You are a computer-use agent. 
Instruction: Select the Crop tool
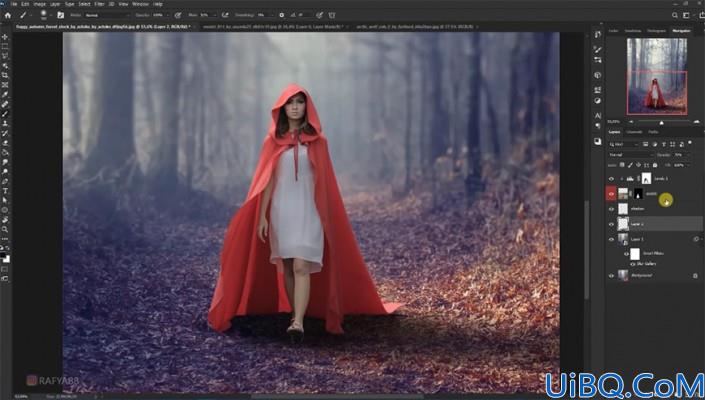5,75
